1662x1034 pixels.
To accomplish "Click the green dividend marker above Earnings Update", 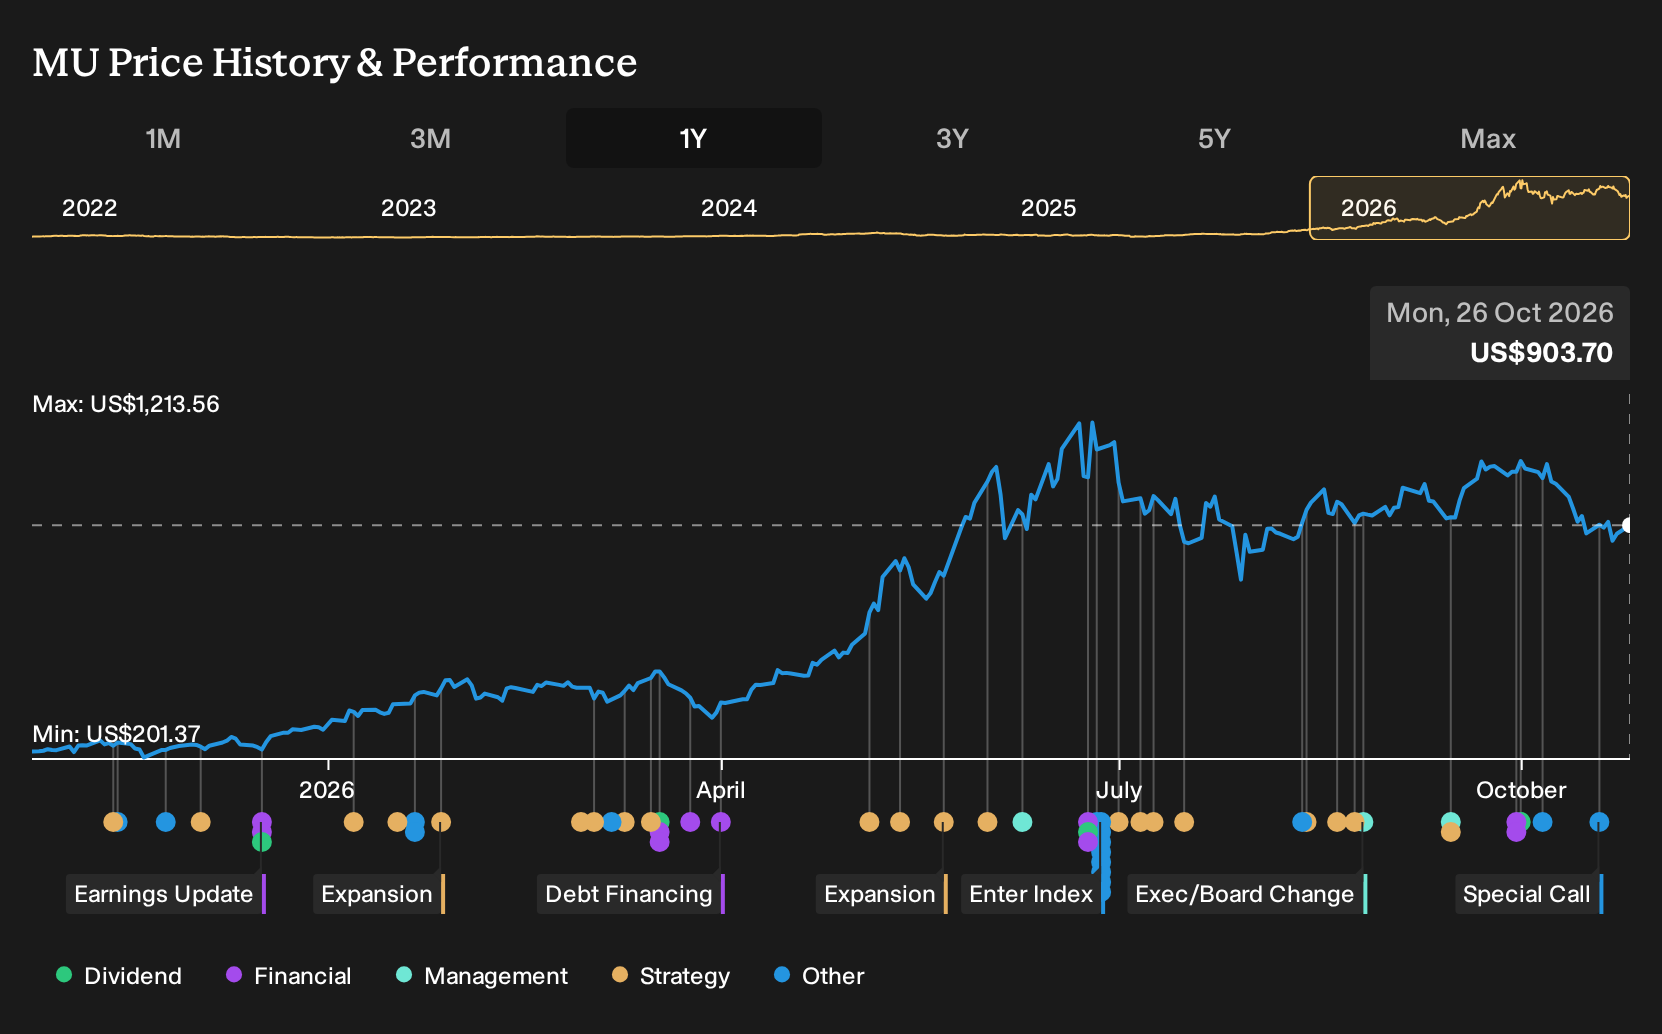I will 261,843.
